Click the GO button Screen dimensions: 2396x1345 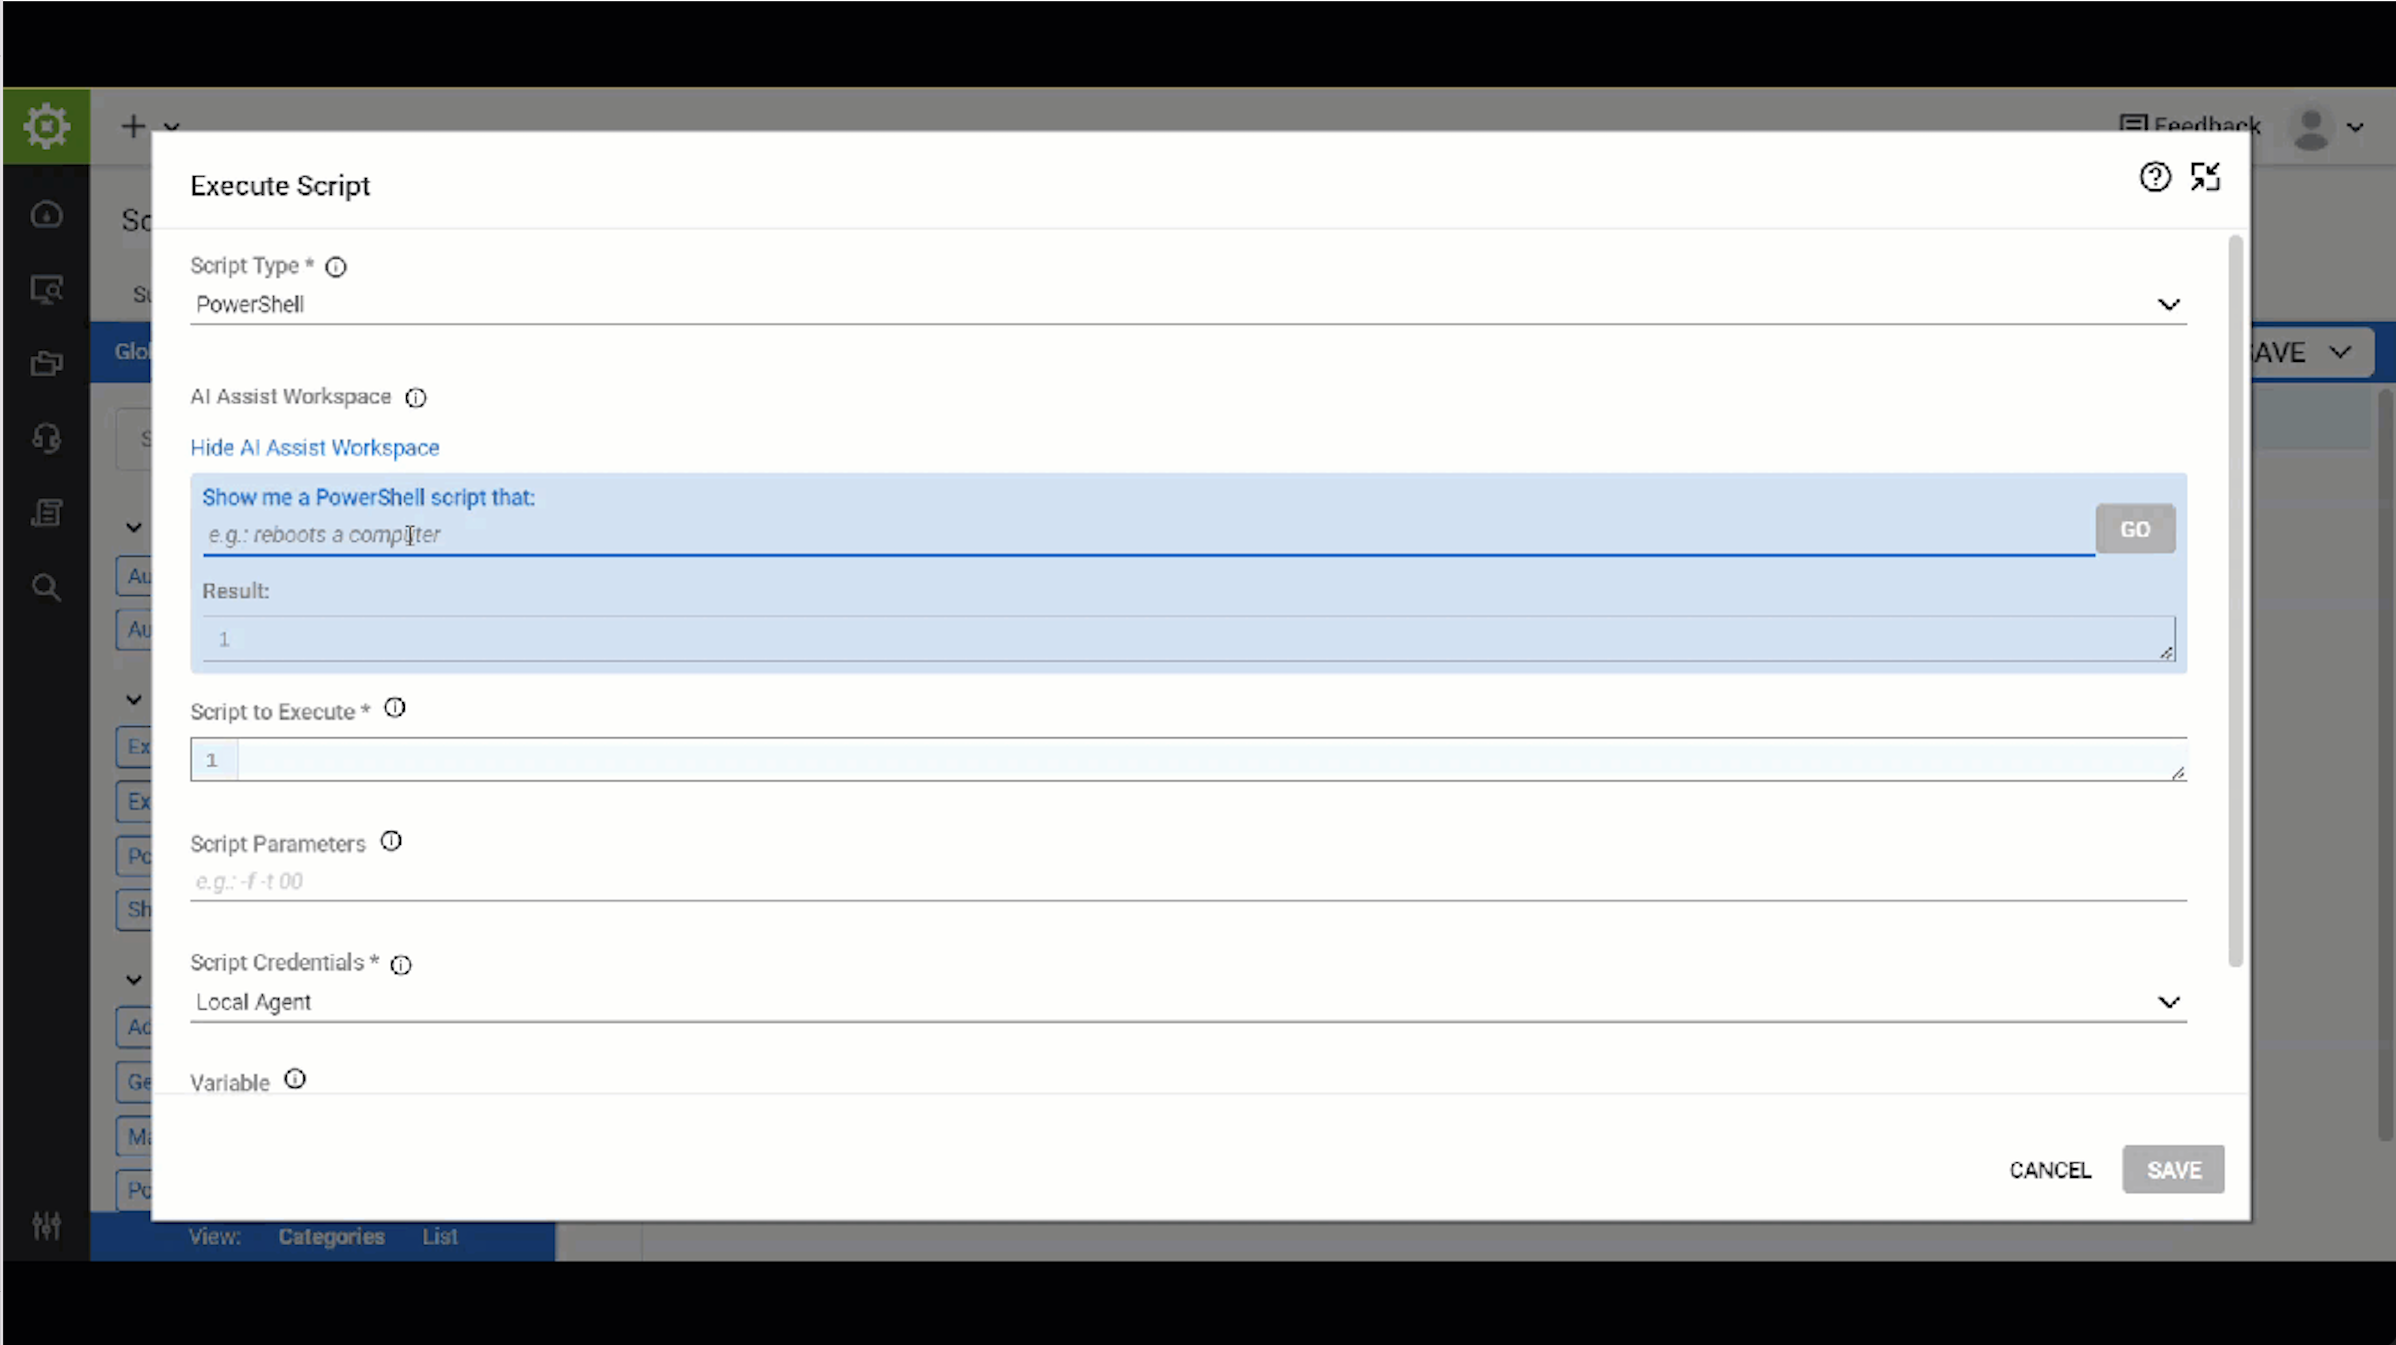click(2135, 529)
